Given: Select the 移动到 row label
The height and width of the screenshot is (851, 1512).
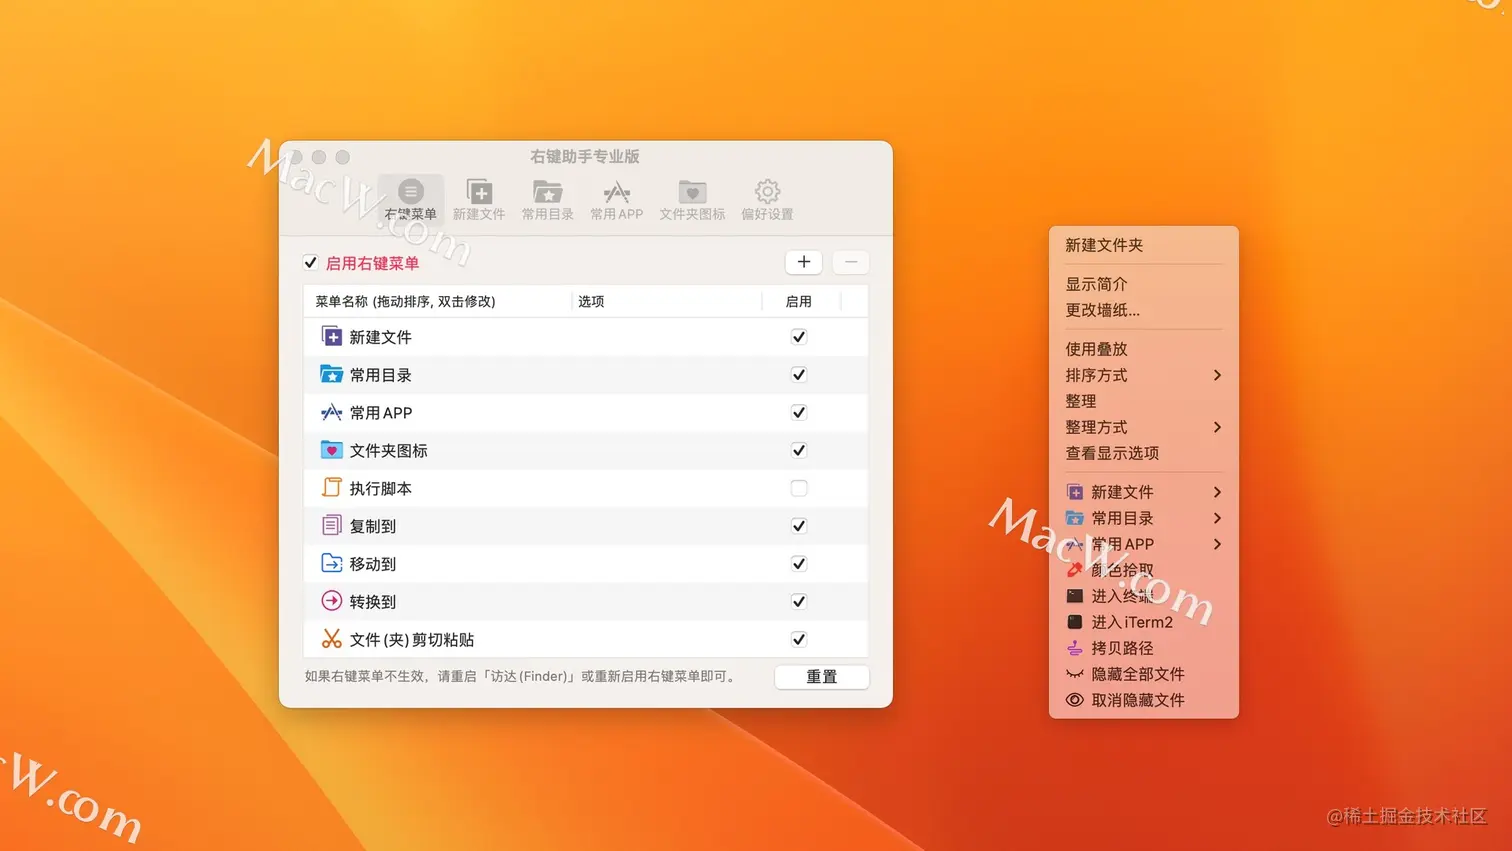Looking at the screenshot, I should [x=373, y=564].
